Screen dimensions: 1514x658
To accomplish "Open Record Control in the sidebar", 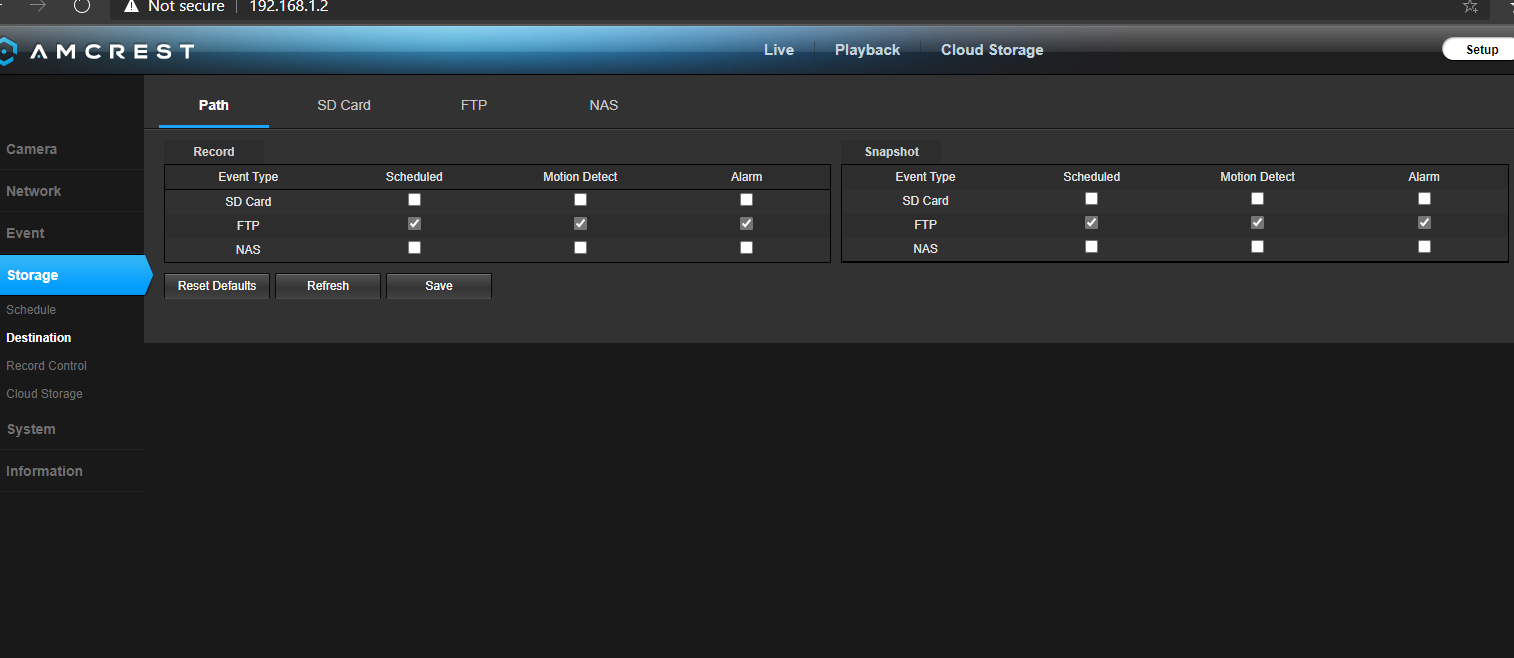I will point(46,366).
